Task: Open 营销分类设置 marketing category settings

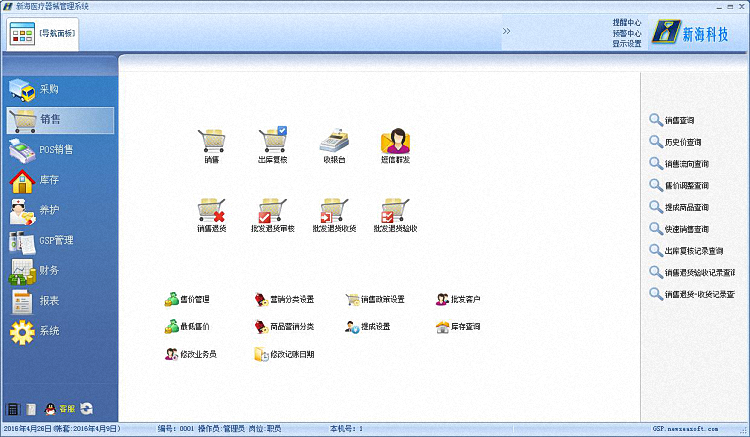Action: [284, 299]
